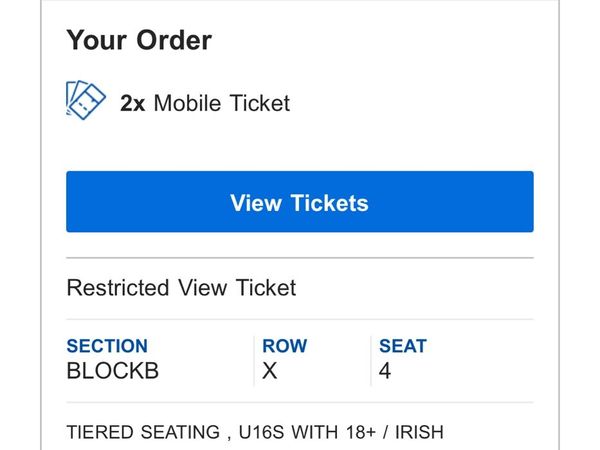Select the Restricted View Ticket label

coord(181,287)
